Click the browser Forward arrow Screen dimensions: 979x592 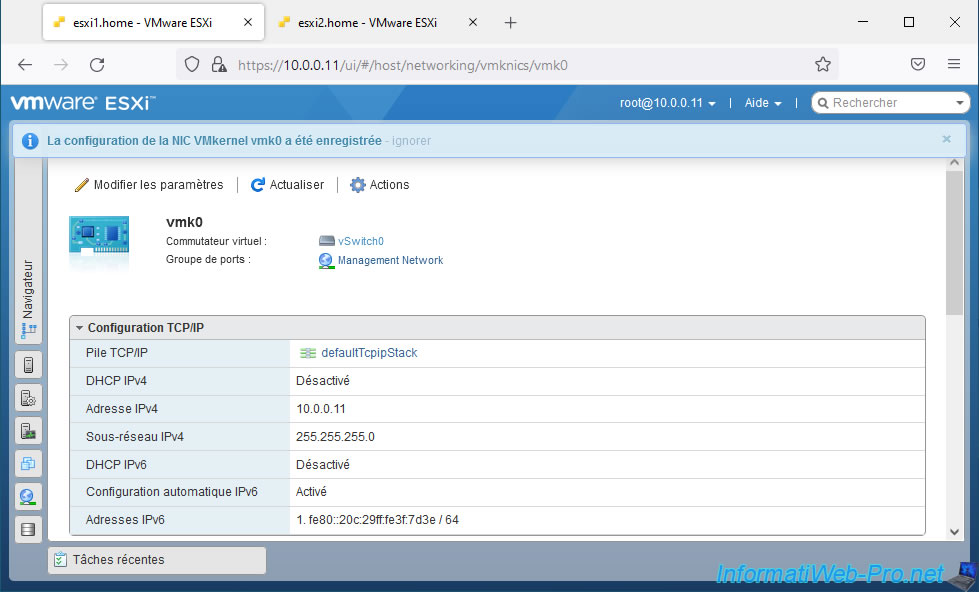point(61,64)
